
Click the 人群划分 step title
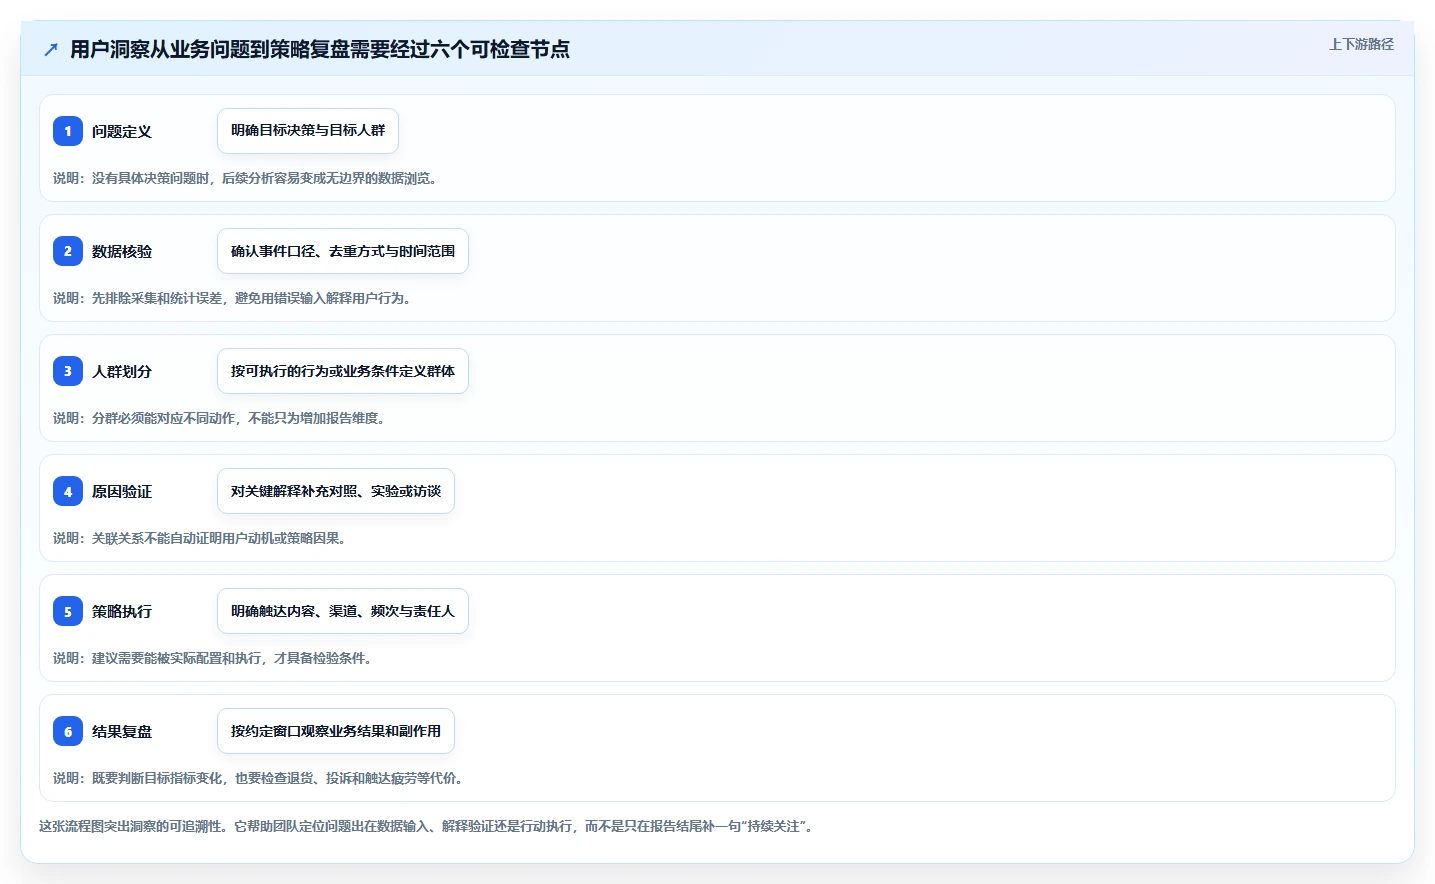(x=122, y=371)
